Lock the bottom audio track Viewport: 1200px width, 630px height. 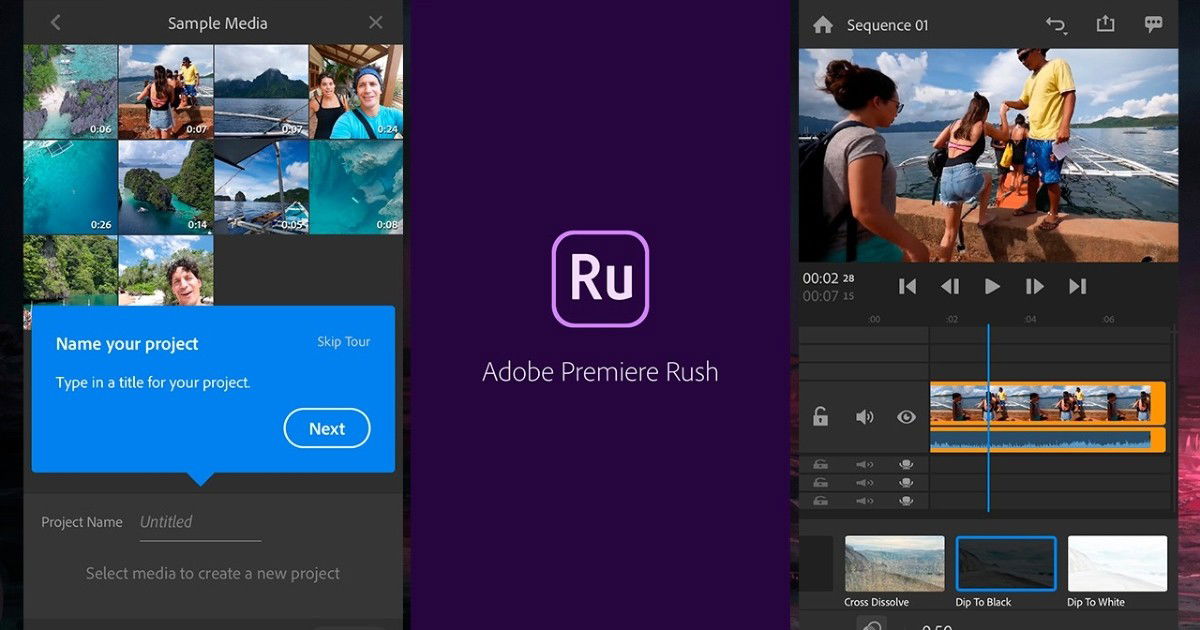pos(820,500)
